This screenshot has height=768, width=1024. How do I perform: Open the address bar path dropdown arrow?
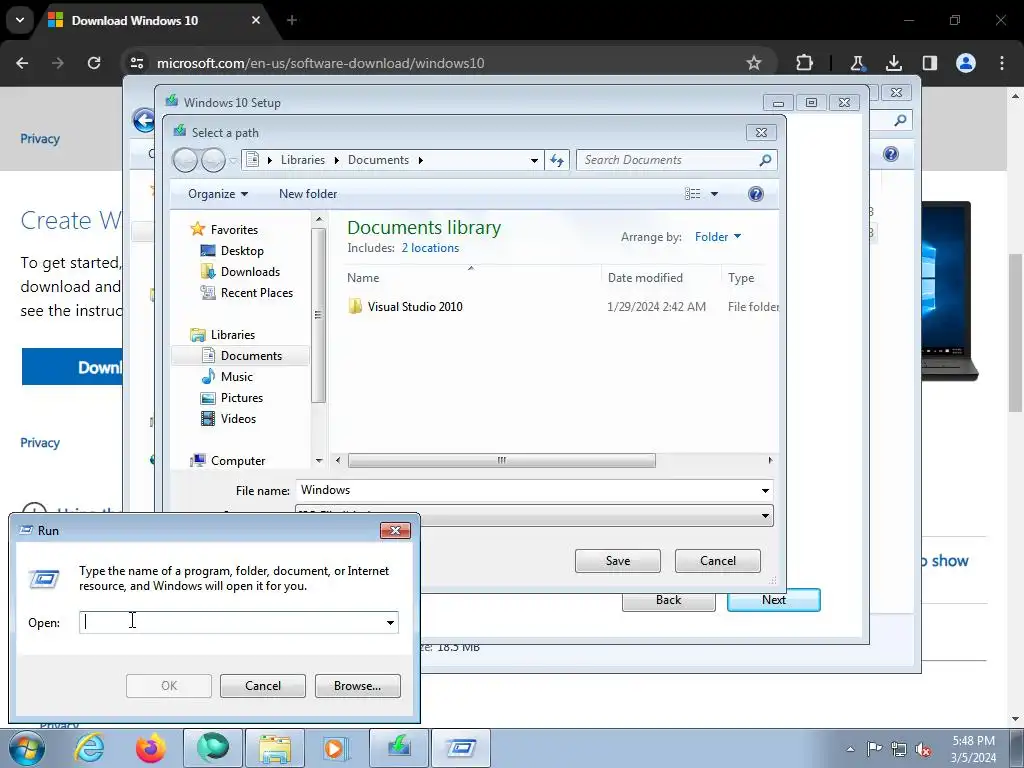534,160
